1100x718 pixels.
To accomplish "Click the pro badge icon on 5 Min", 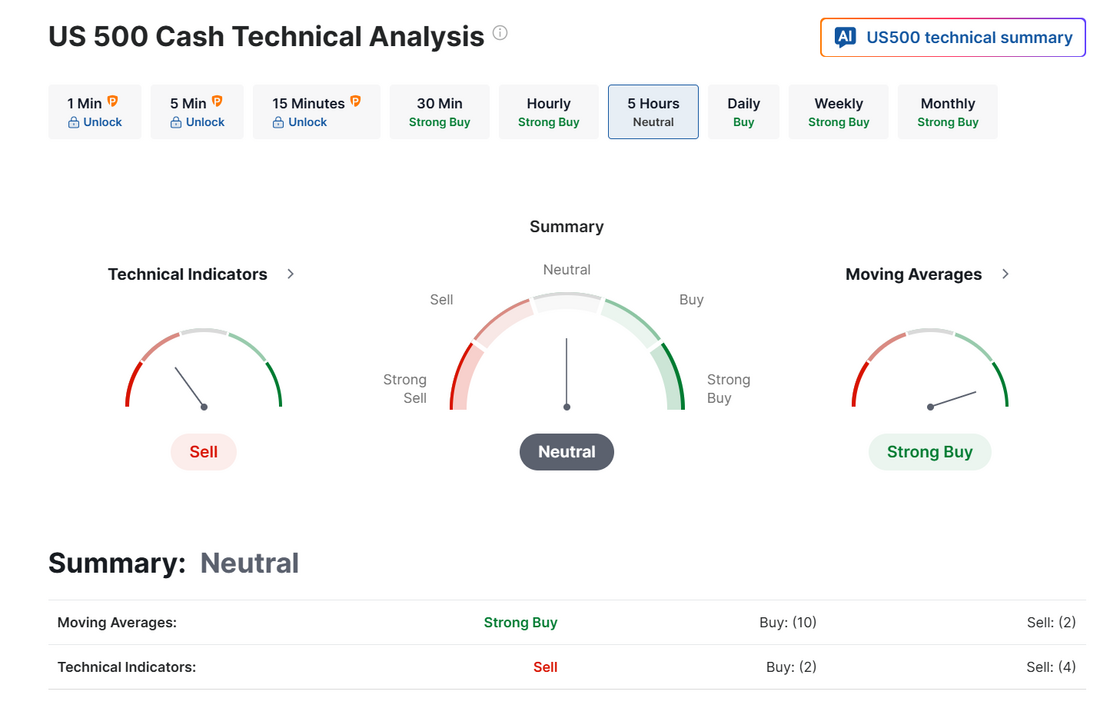I will coord(217,102).
